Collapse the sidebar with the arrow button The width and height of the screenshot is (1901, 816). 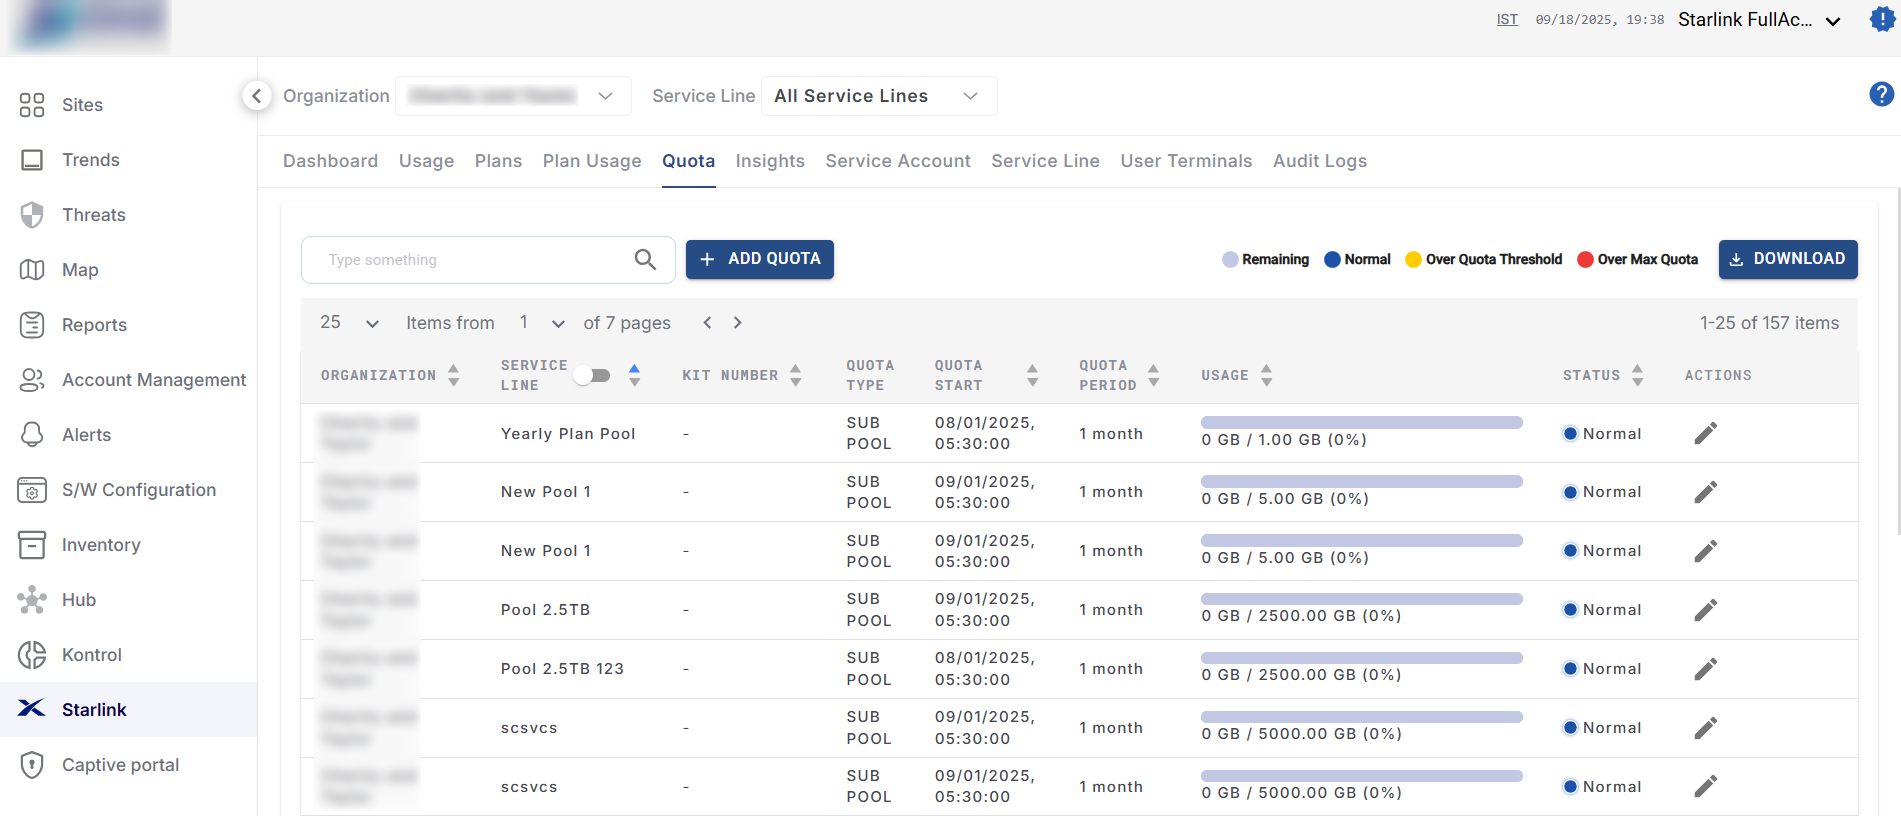coord(257,96)
